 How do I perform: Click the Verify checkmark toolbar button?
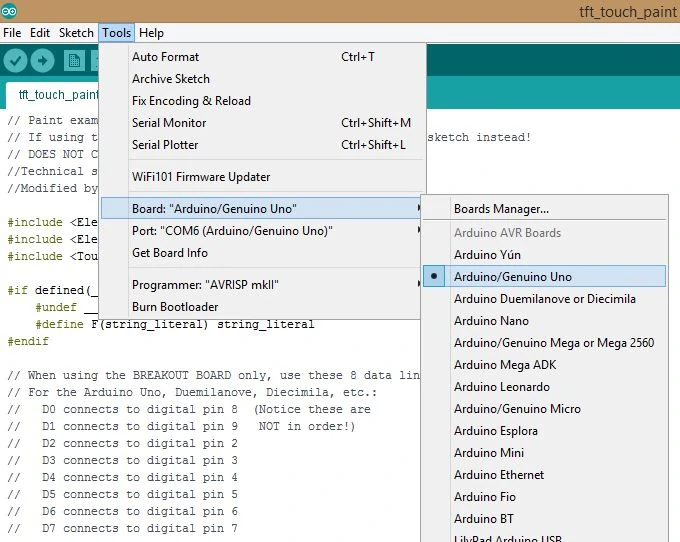[15, 61]
